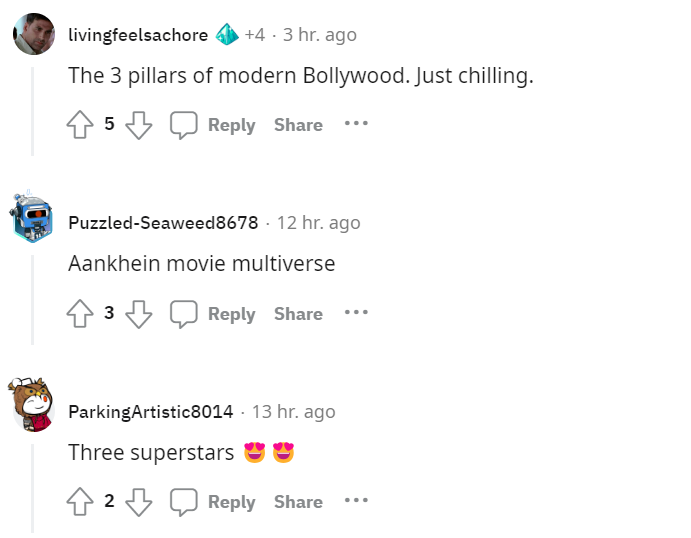Click the teal diamond award badge next to livingfeelsachore
This screenshot has height=538, width=691.
pos(227,34)
